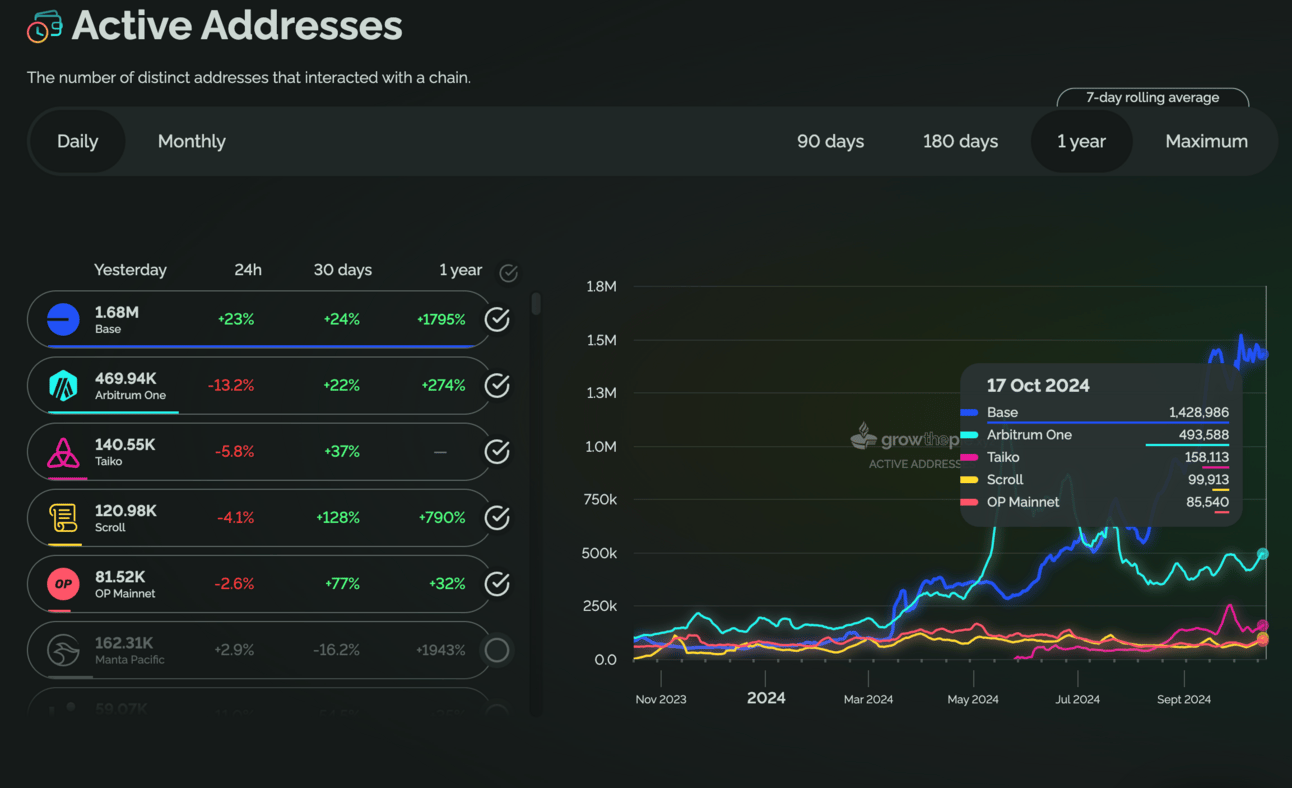Select the Daily view tab
Image resolution: width=1292 pixels, height=788 pixels.
77,142
